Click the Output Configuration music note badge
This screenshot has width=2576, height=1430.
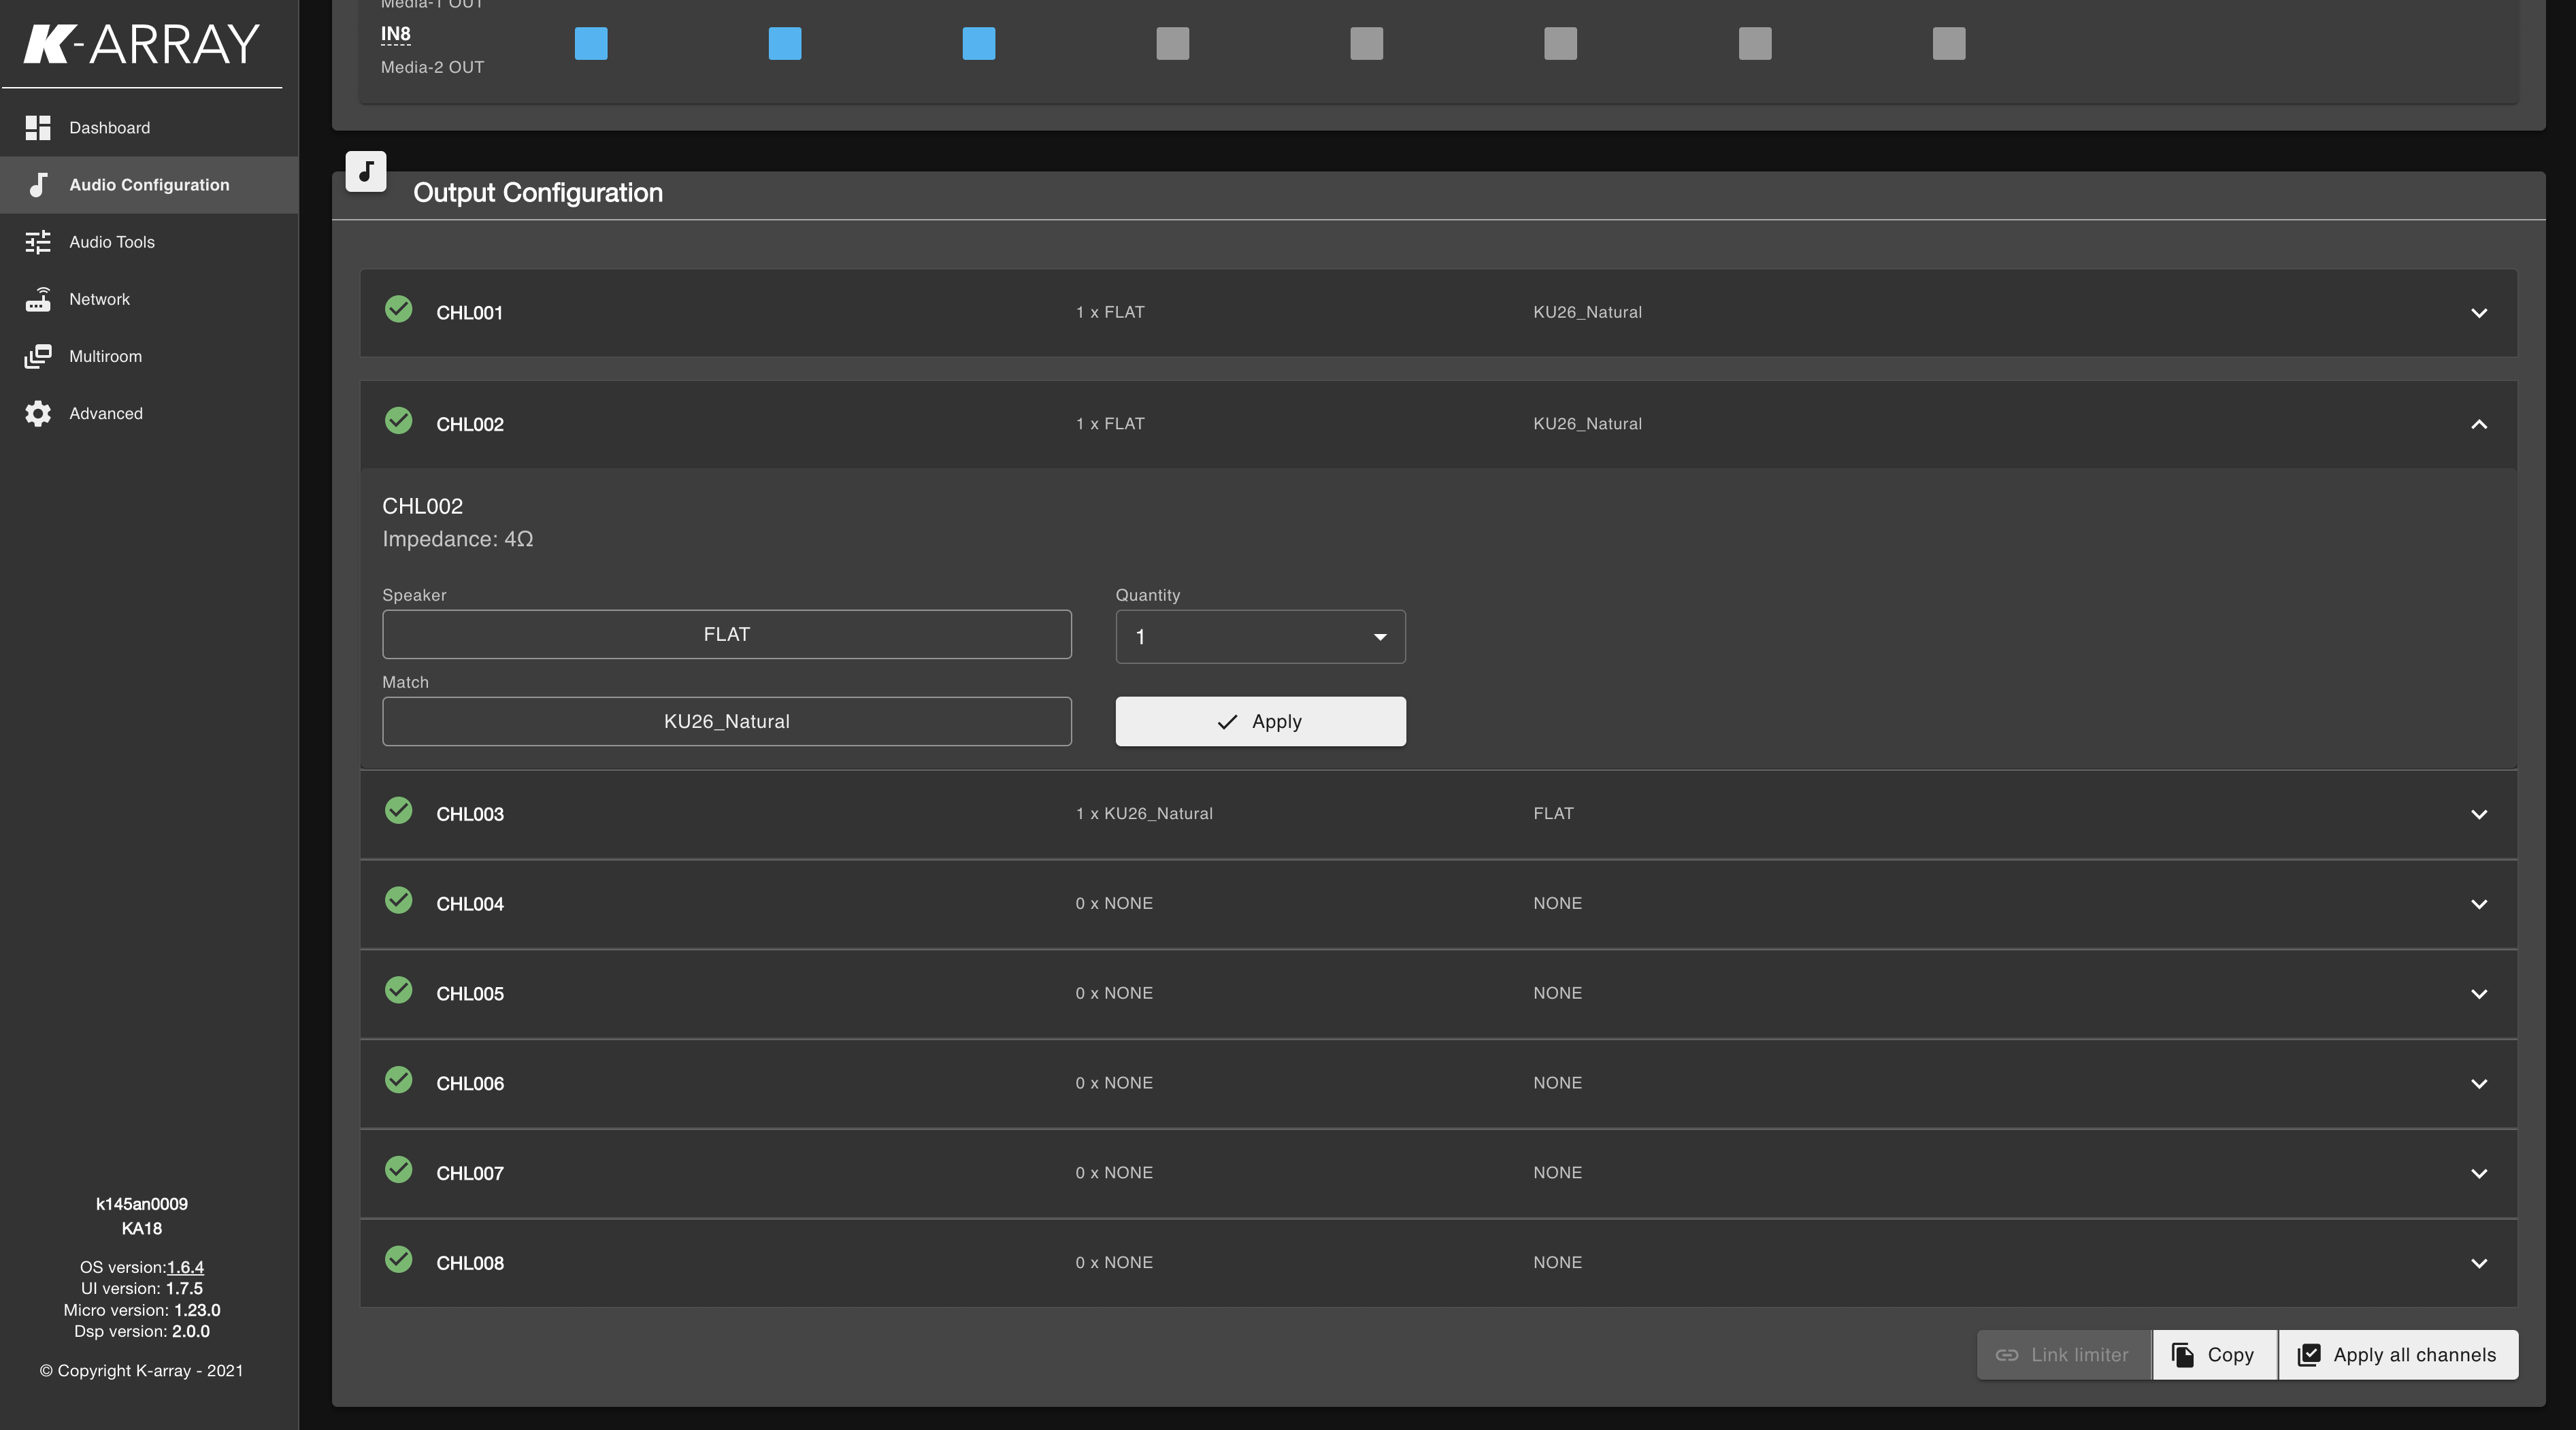(x=366, y=171)
